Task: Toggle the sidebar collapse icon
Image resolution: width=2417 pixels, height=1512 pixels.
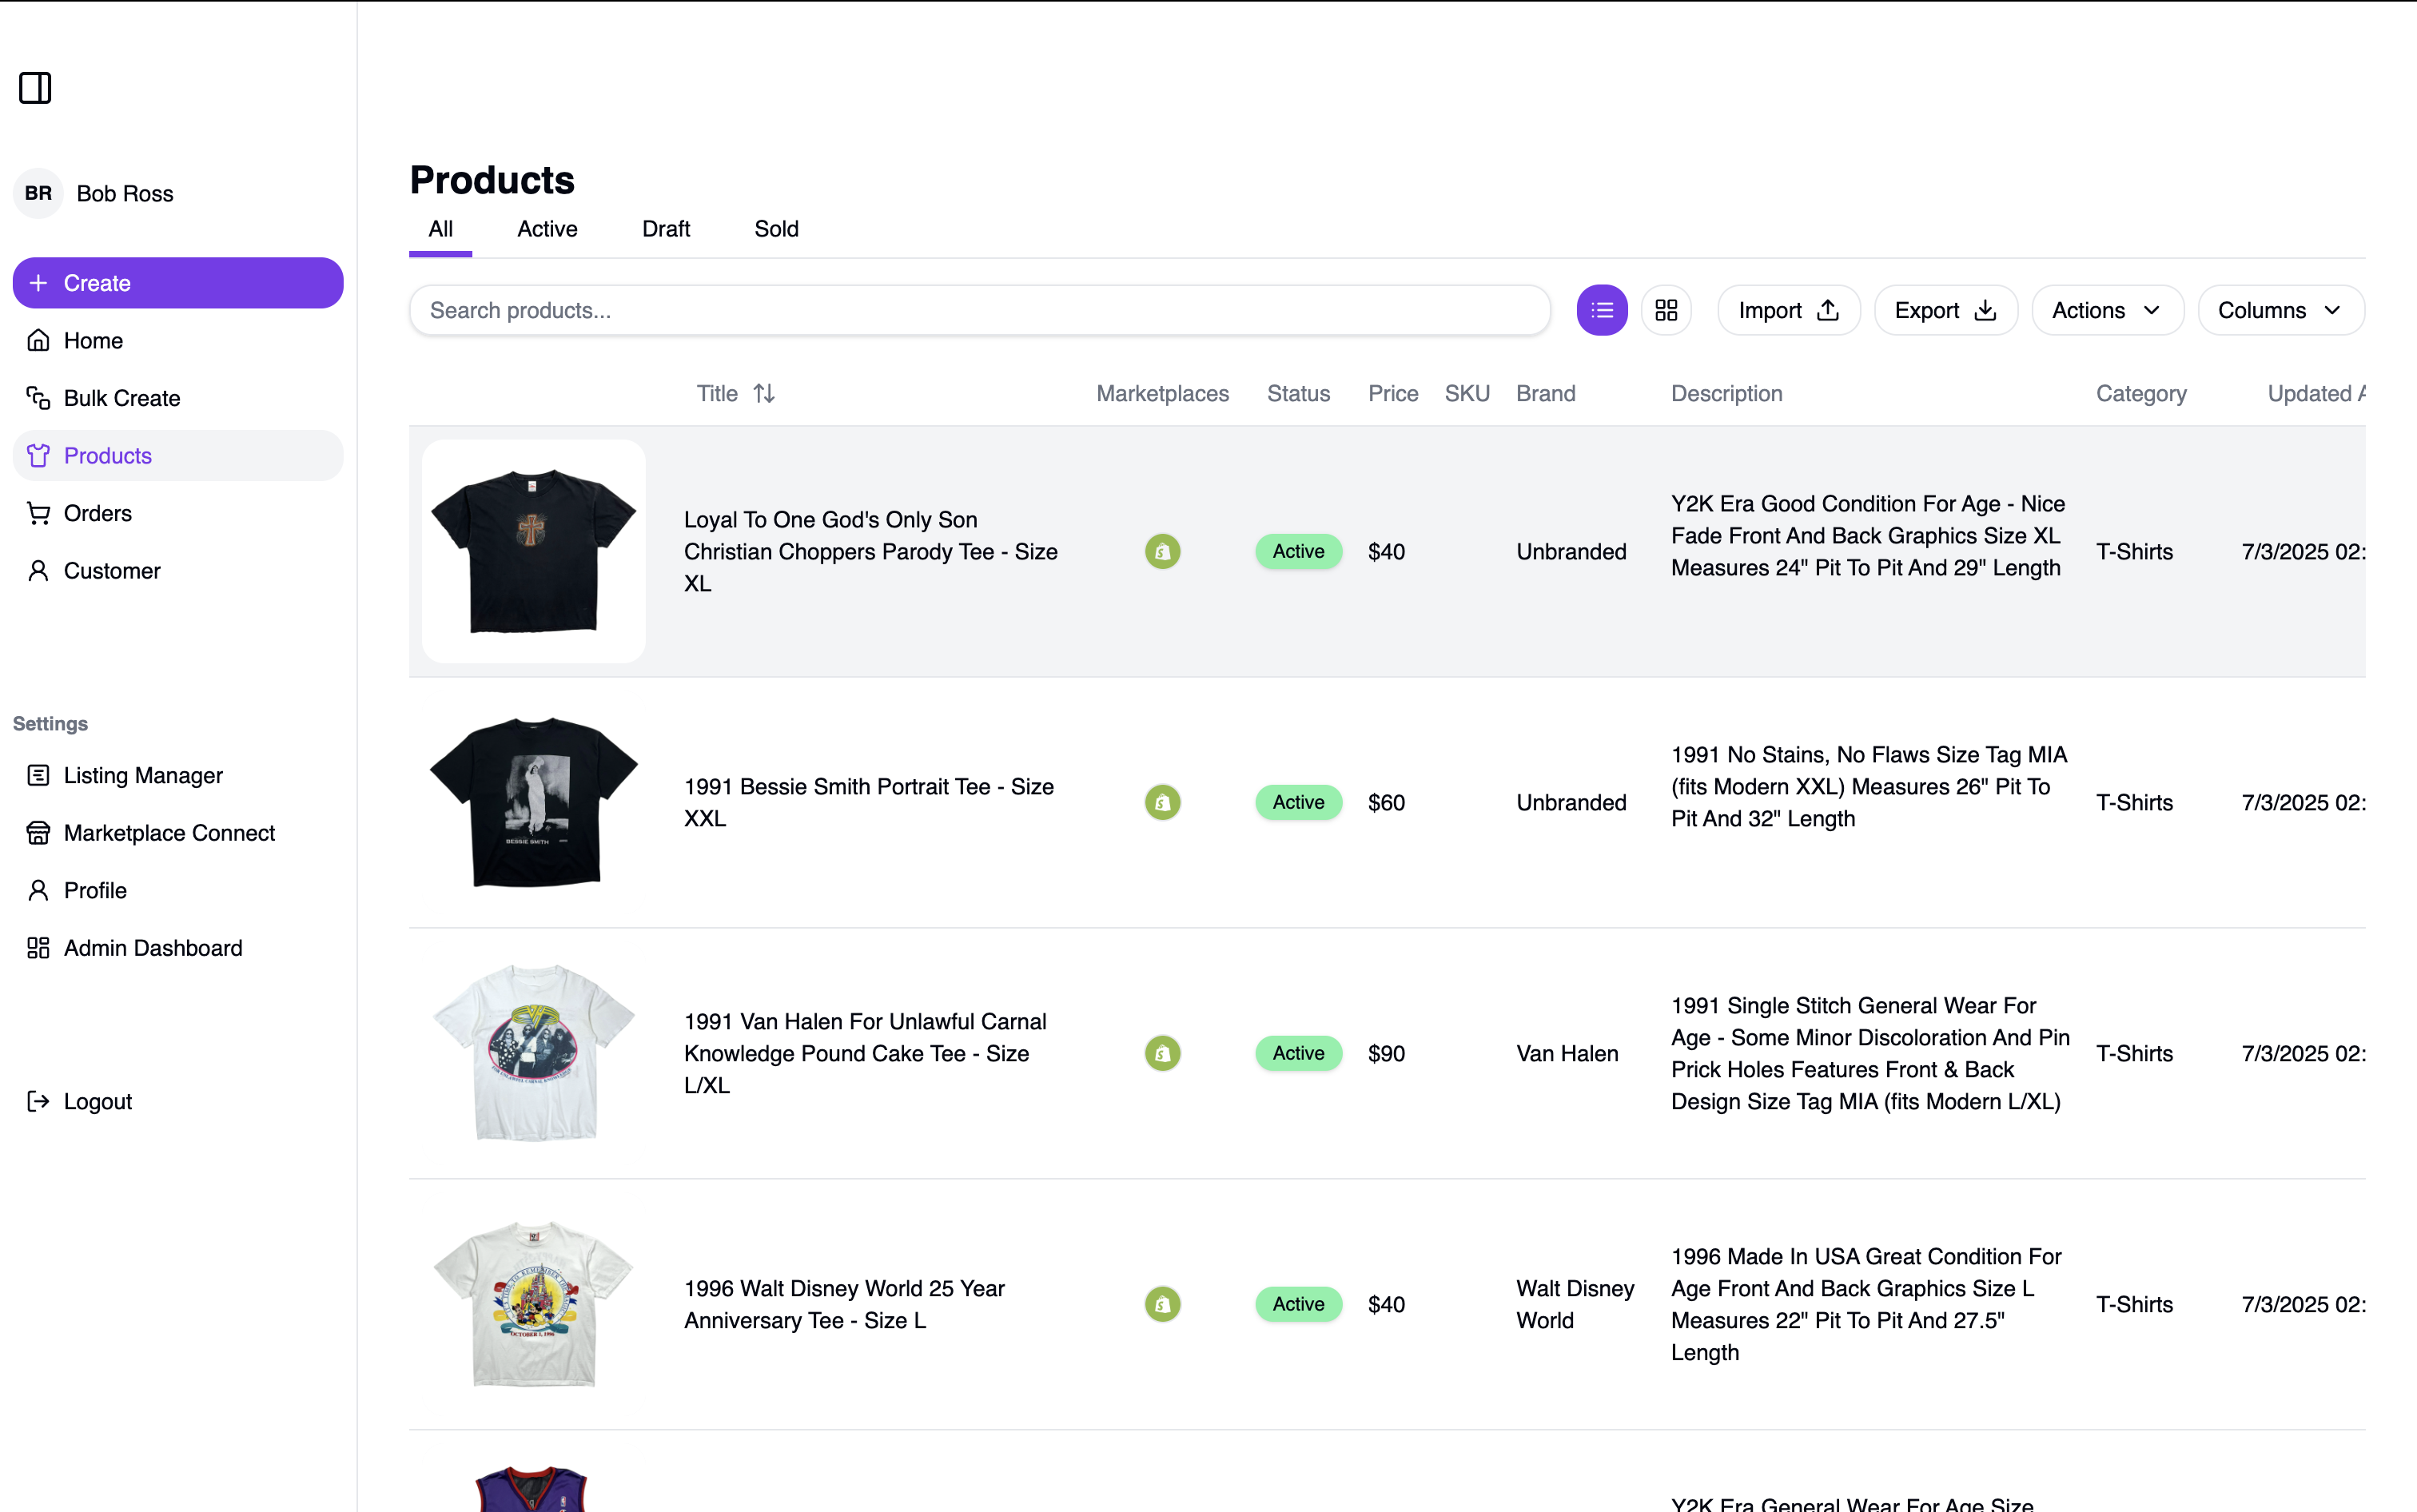Action: (35, 87)
